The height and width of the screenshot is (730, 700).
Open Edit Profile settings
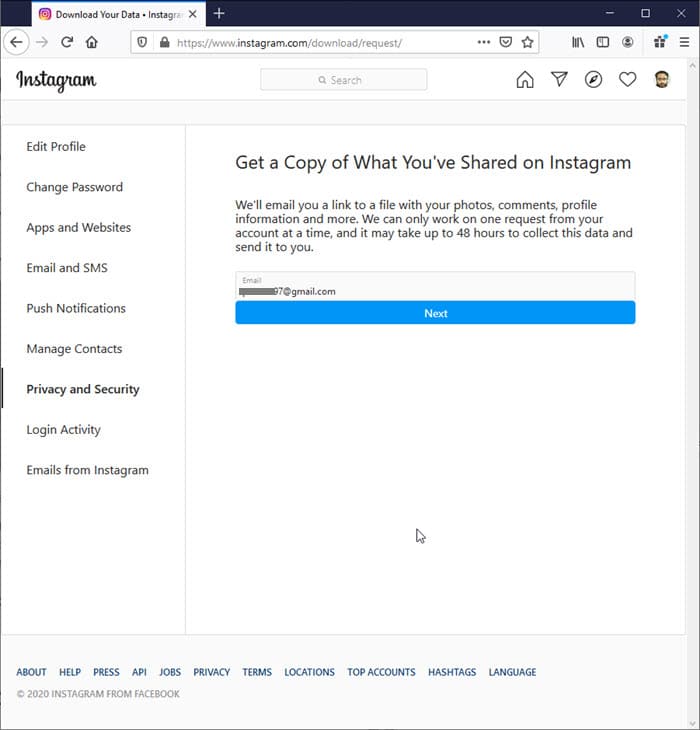tap(56, 147)
